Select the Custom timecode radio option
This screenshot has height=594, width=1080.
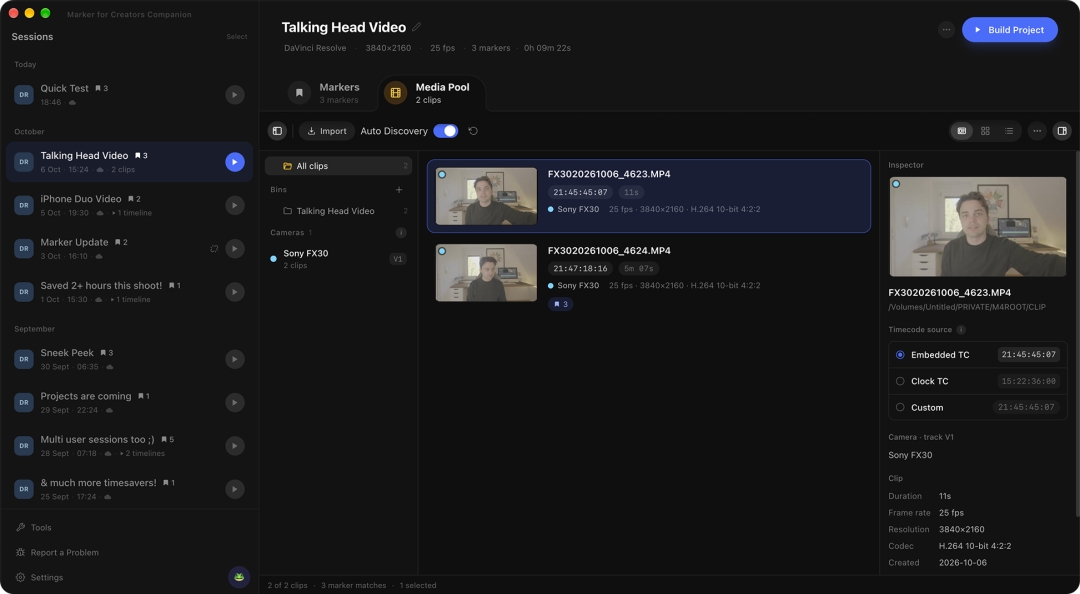point(900,407)
